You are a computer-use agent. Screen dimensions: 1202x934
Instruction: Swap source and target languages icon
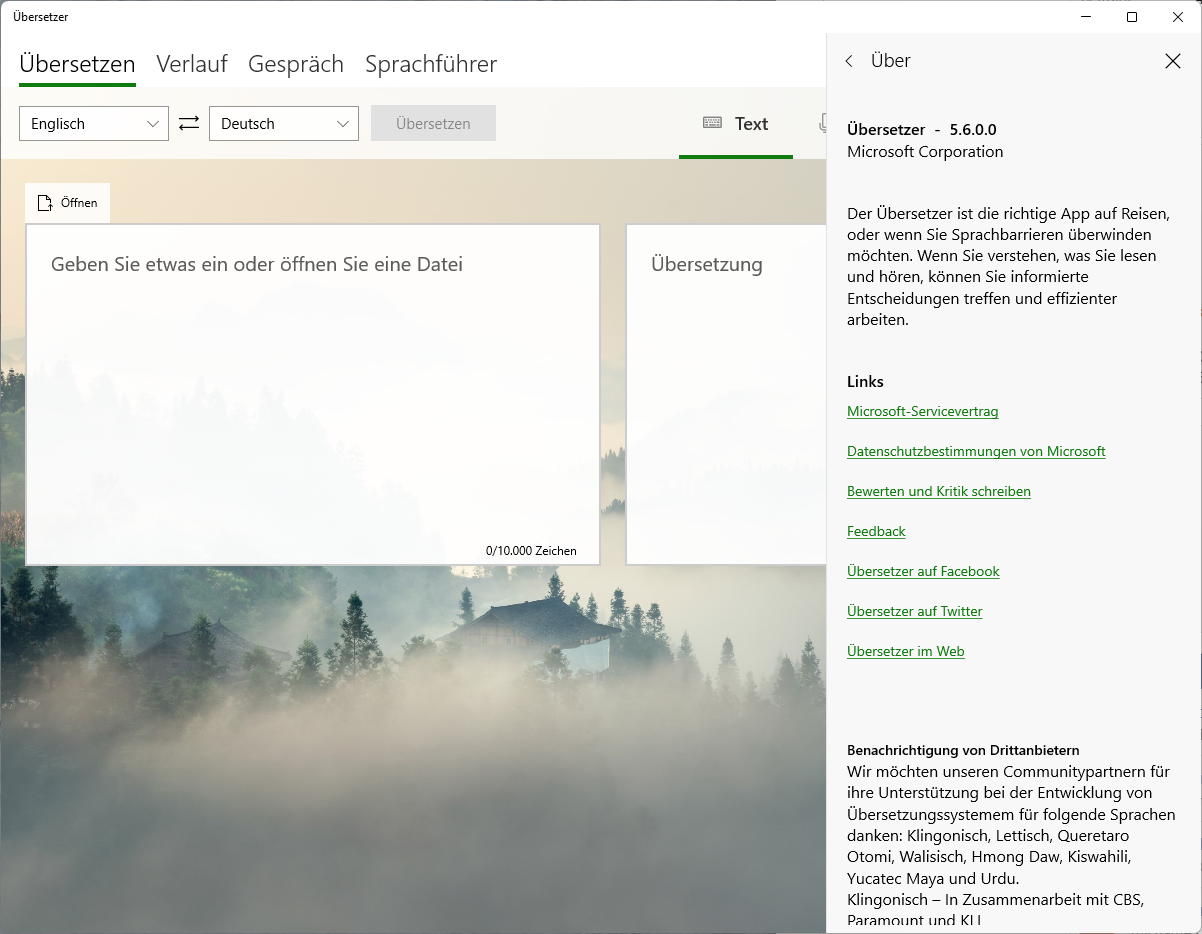(189, 123)
